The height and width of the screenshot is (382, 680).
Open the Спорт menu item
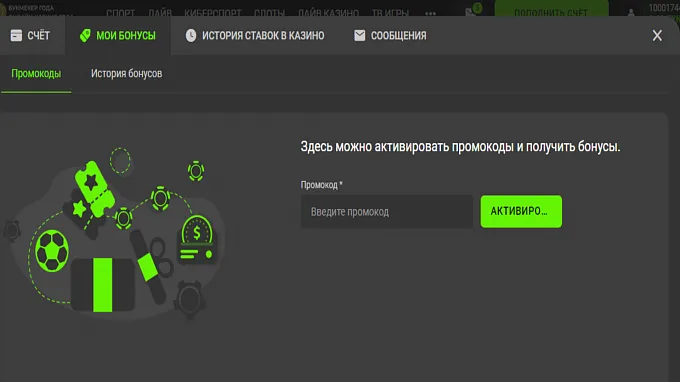point(121,12)
